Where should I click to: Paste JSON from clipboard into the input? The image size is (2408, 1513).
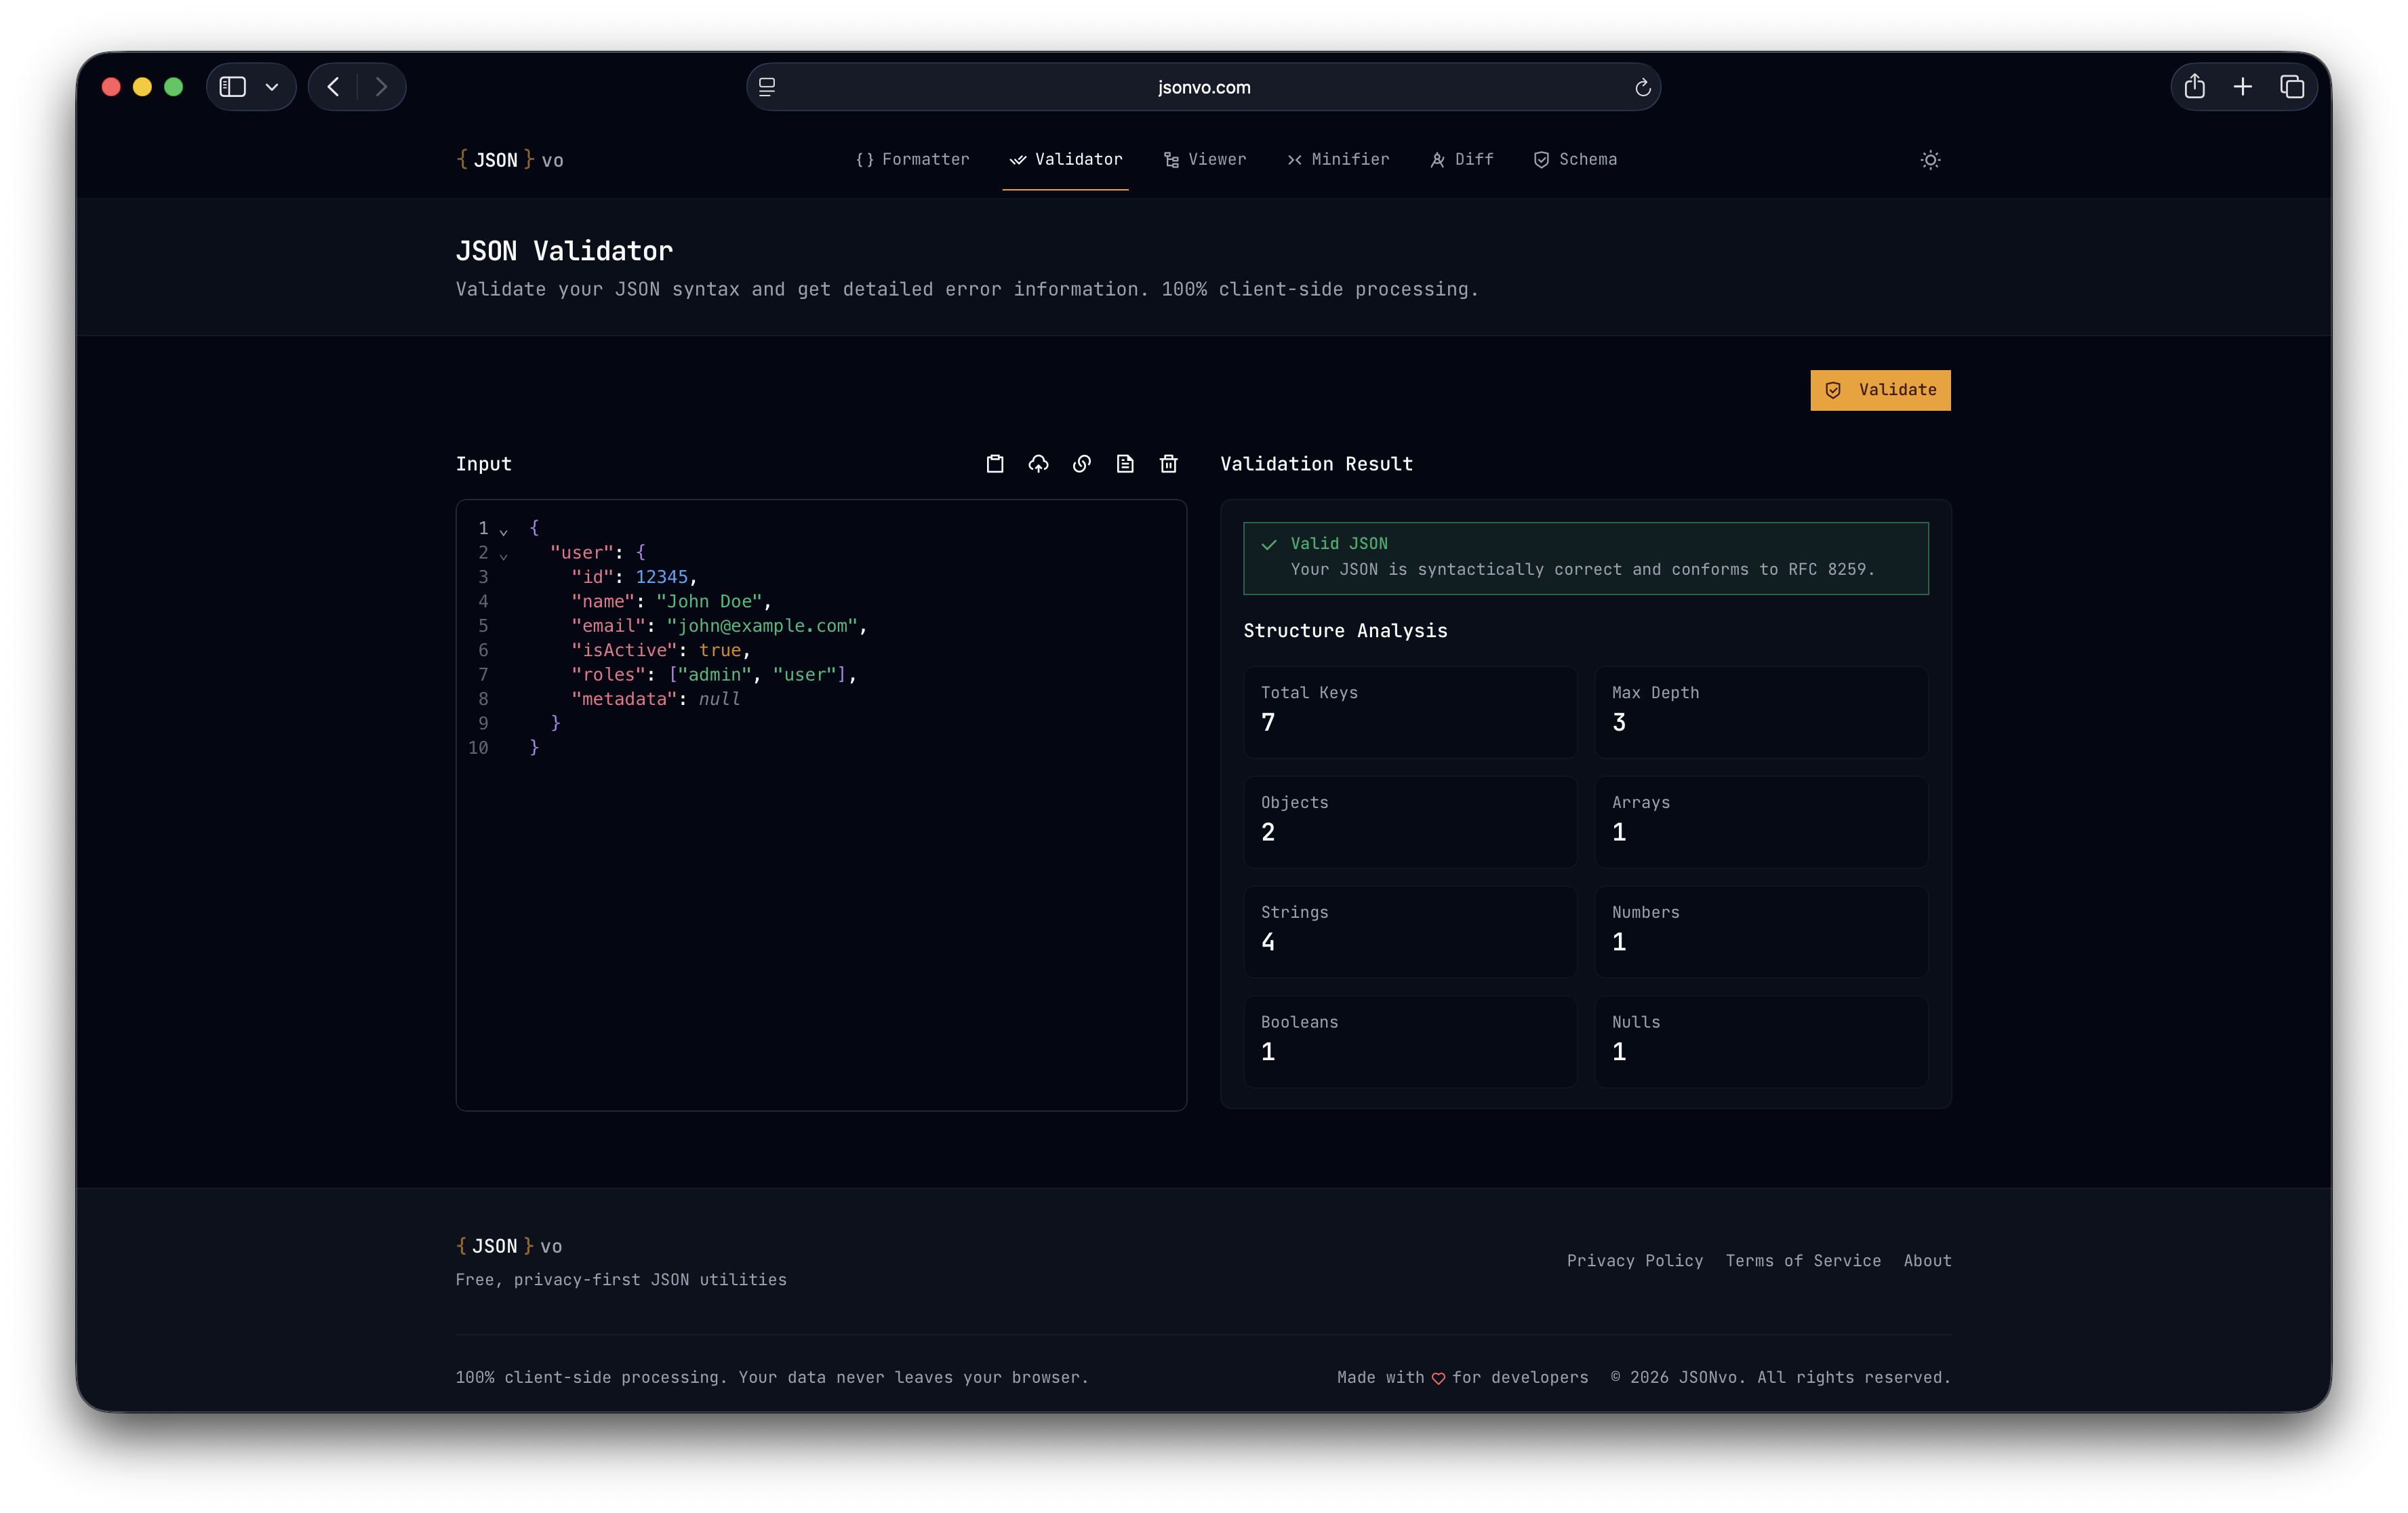pyautogui.click(x=995, y=464)
